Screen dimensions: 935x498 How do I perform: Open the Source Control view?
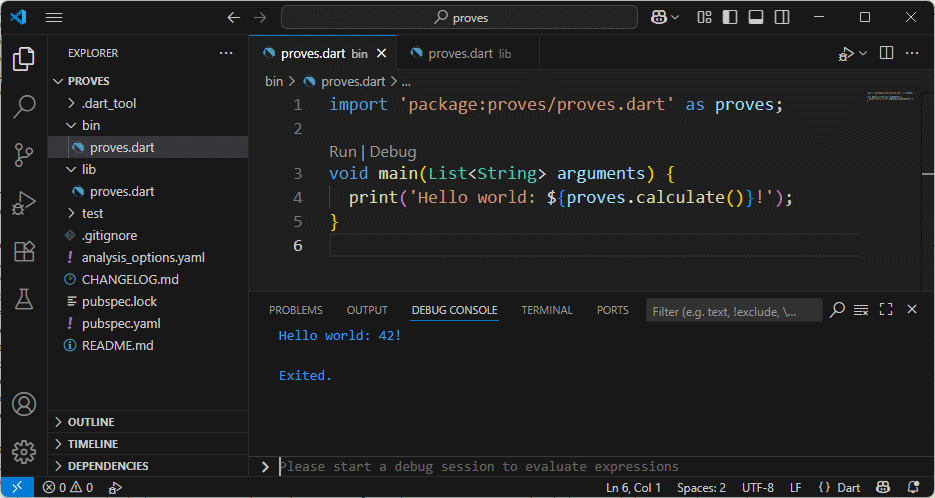click(x=24, y=155)
